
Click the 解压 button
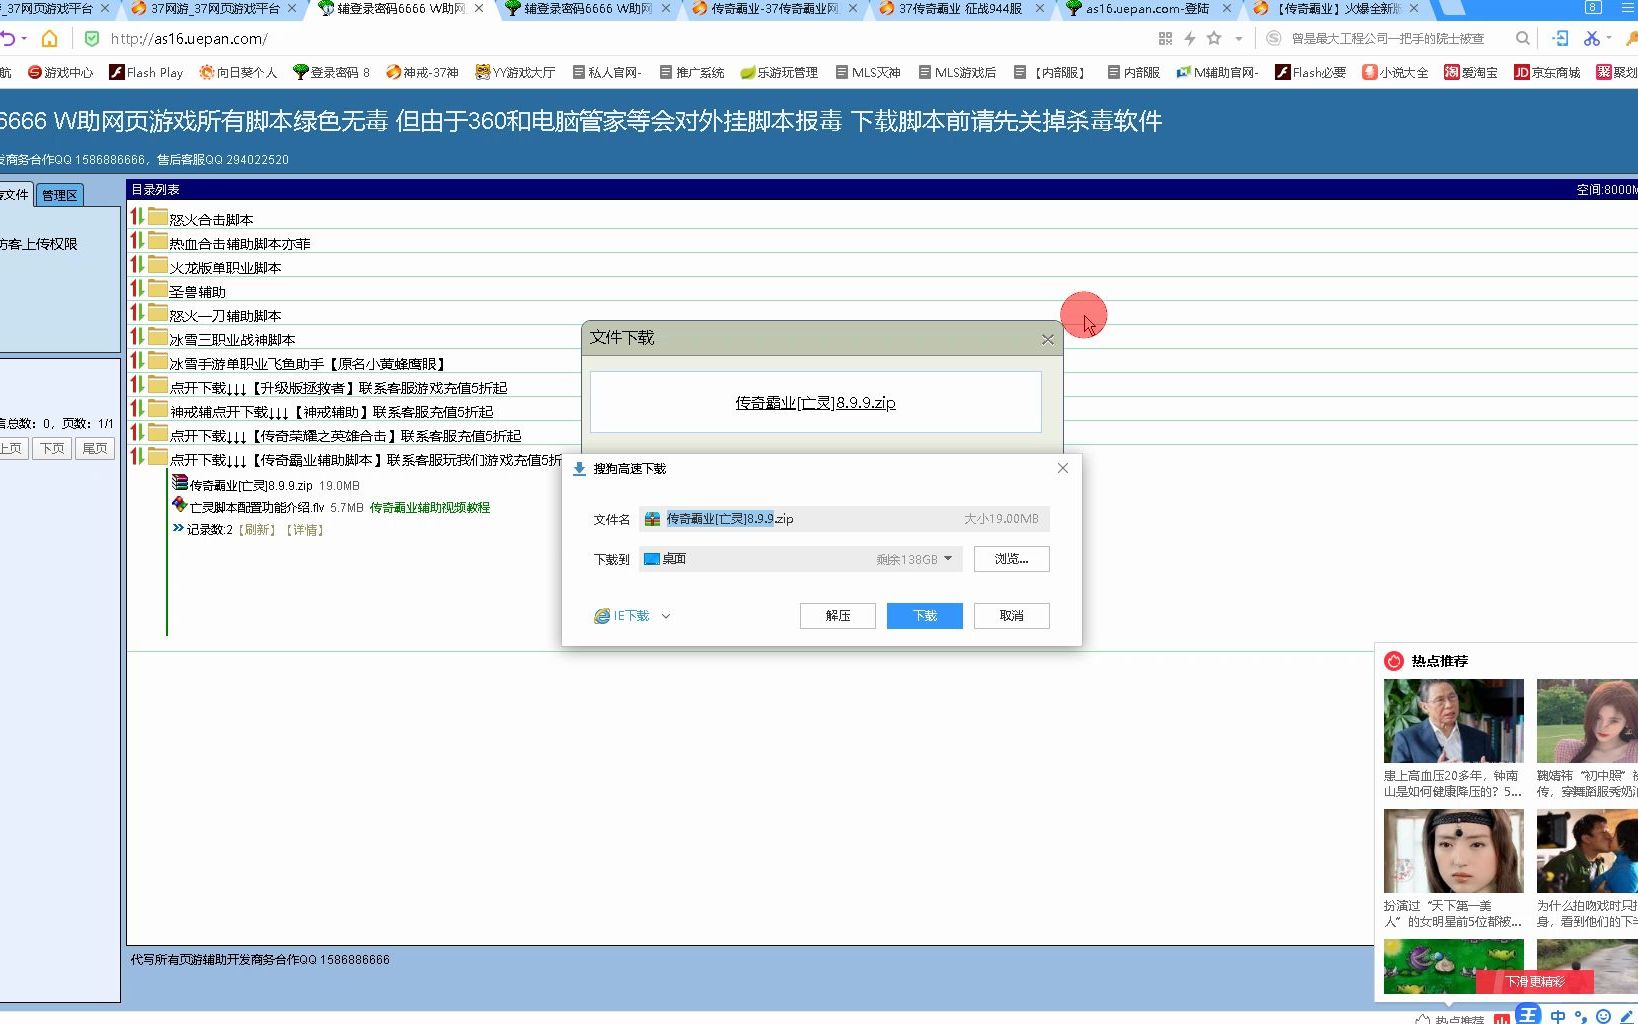pos(838,615)
